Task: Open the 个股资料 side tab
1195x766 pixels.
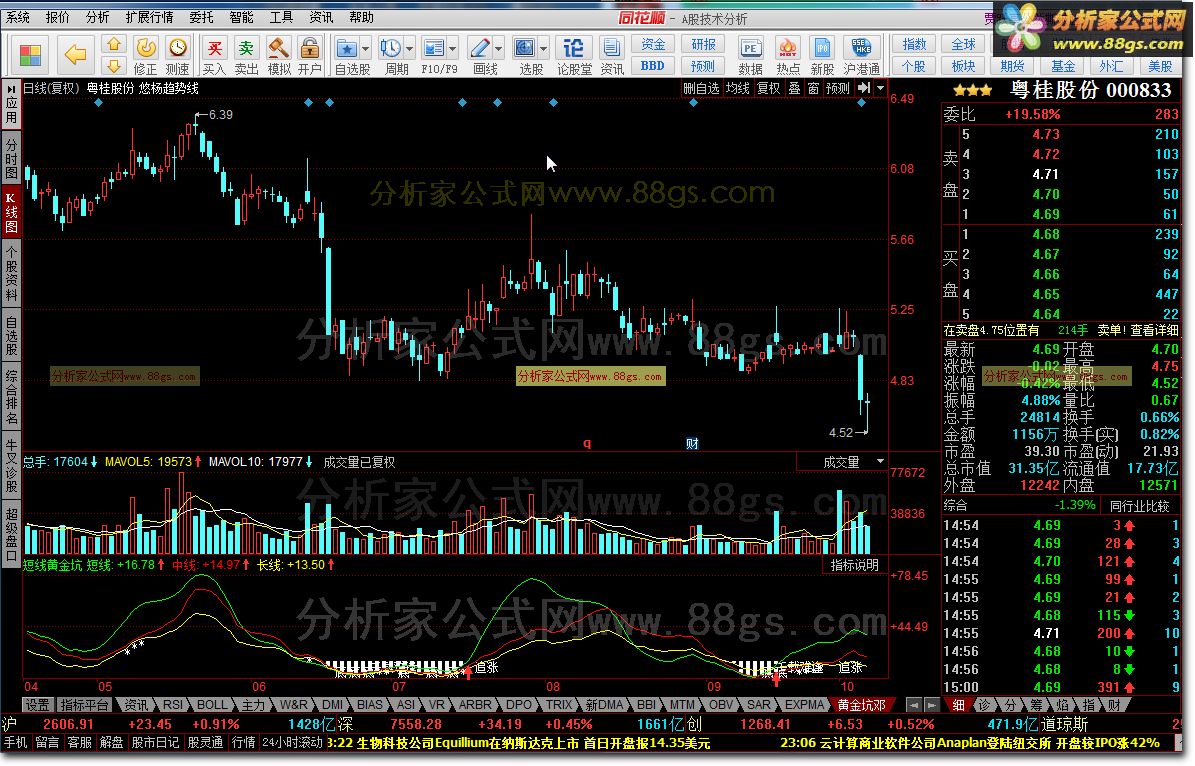Action: pos(11,274)
